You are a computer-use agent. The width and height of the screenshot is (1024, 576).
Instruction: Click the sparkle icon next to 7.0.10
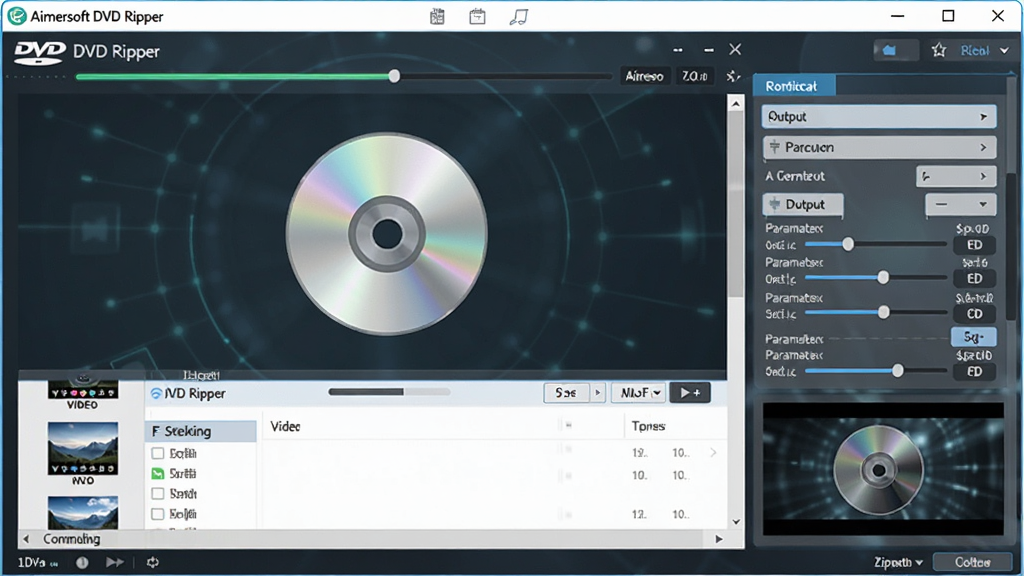pyautogui.click(x=733, y=76)
